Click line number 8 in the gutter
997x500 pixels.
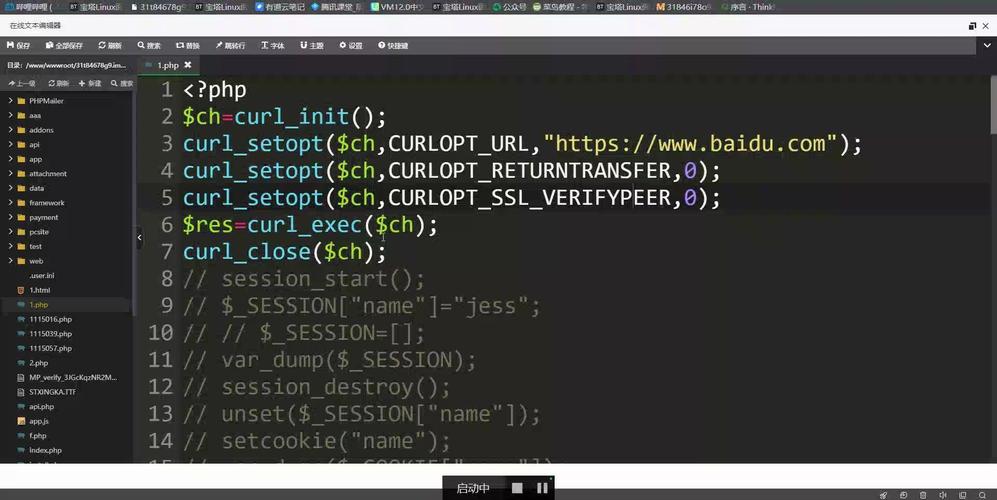(167, 279)
